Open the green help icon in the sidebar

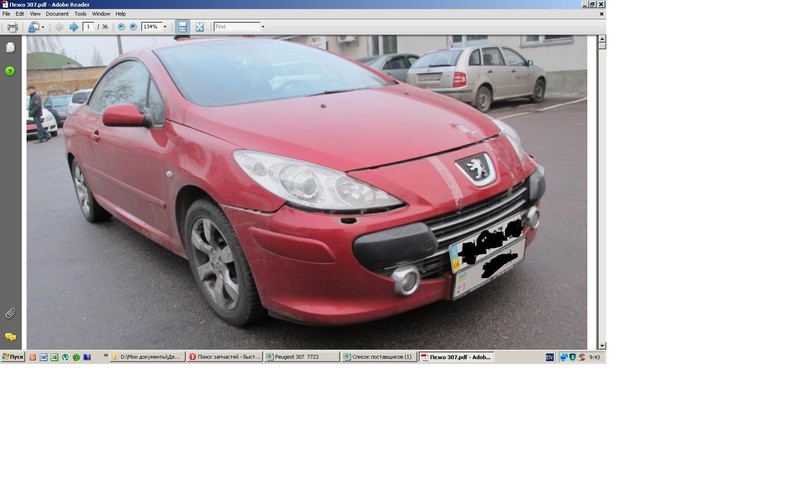[x=10, y=71]
